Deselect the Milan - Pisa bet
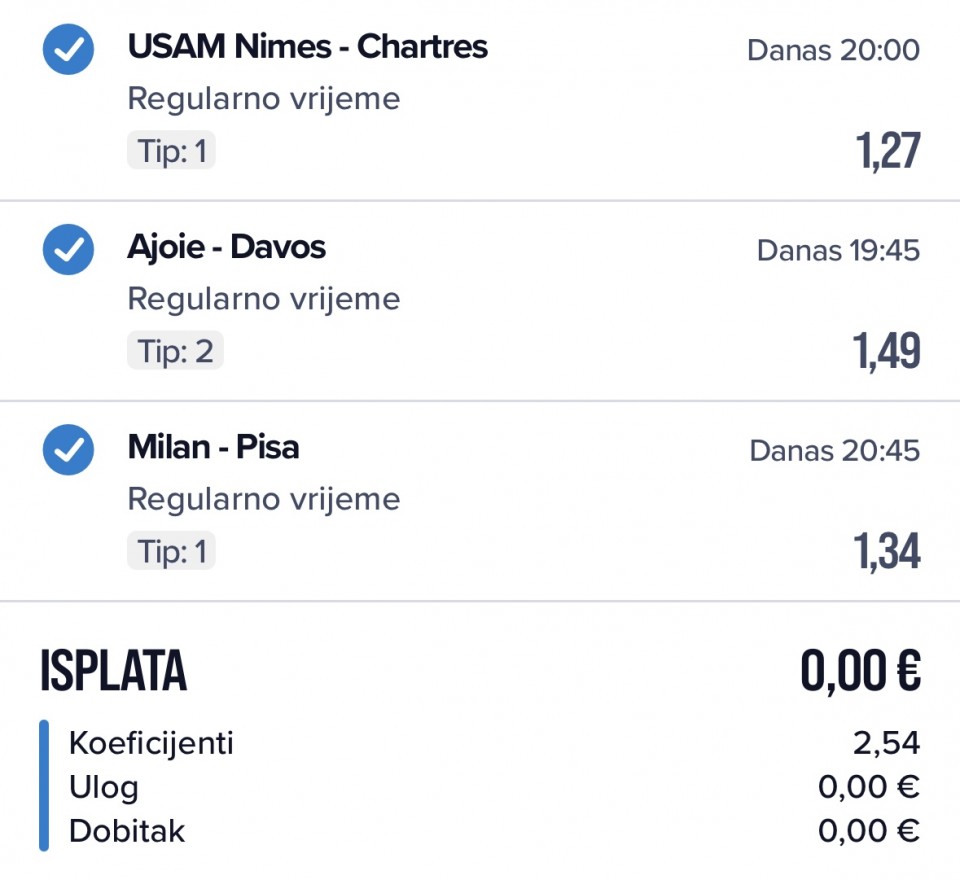960x880 pixels. coord(68,449)
